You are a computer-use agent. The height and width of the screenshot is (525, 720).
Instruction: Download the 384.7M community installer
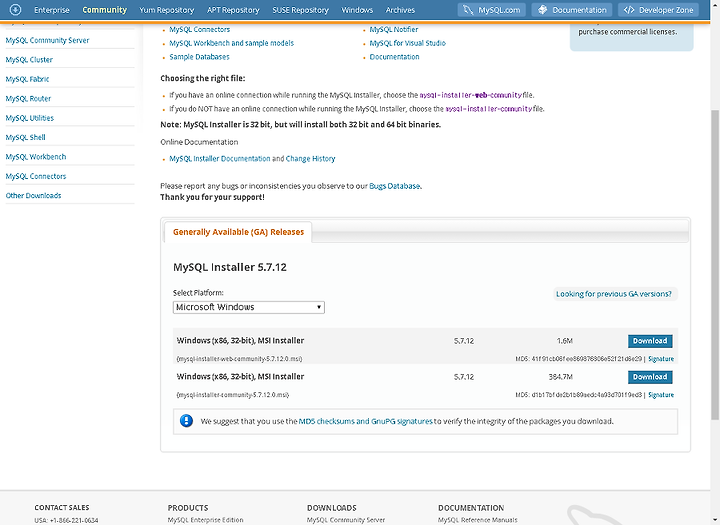coord(650,377)
